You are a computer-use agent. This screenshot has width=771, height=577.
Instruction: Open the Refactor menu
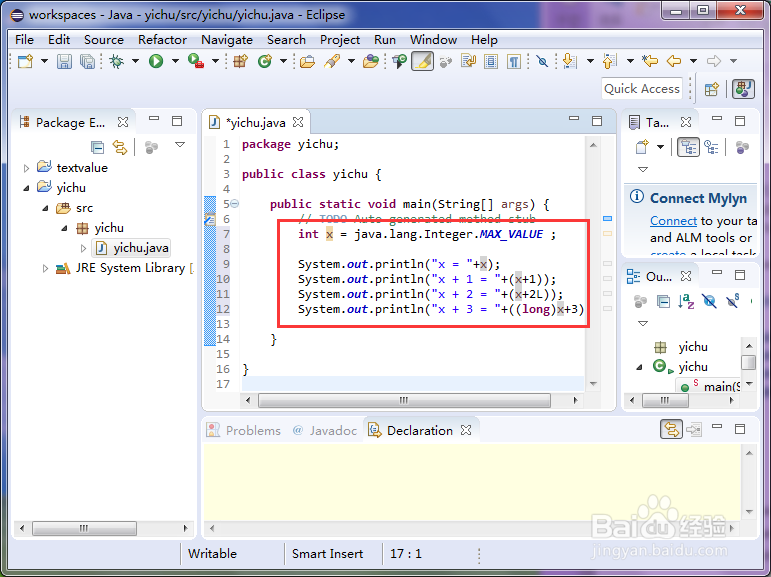[162, 39]
